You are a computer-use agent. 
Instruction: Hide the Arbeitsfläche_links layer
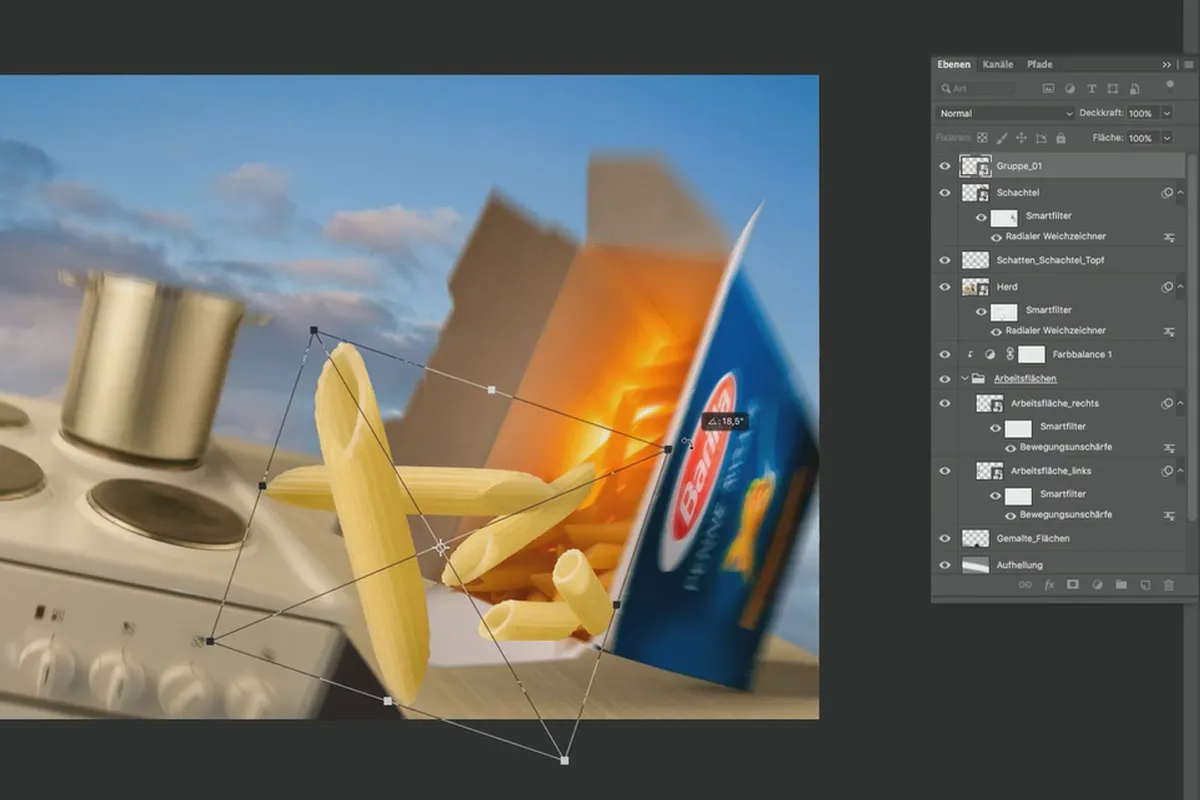pyautogui.click(x=945, y=471)
